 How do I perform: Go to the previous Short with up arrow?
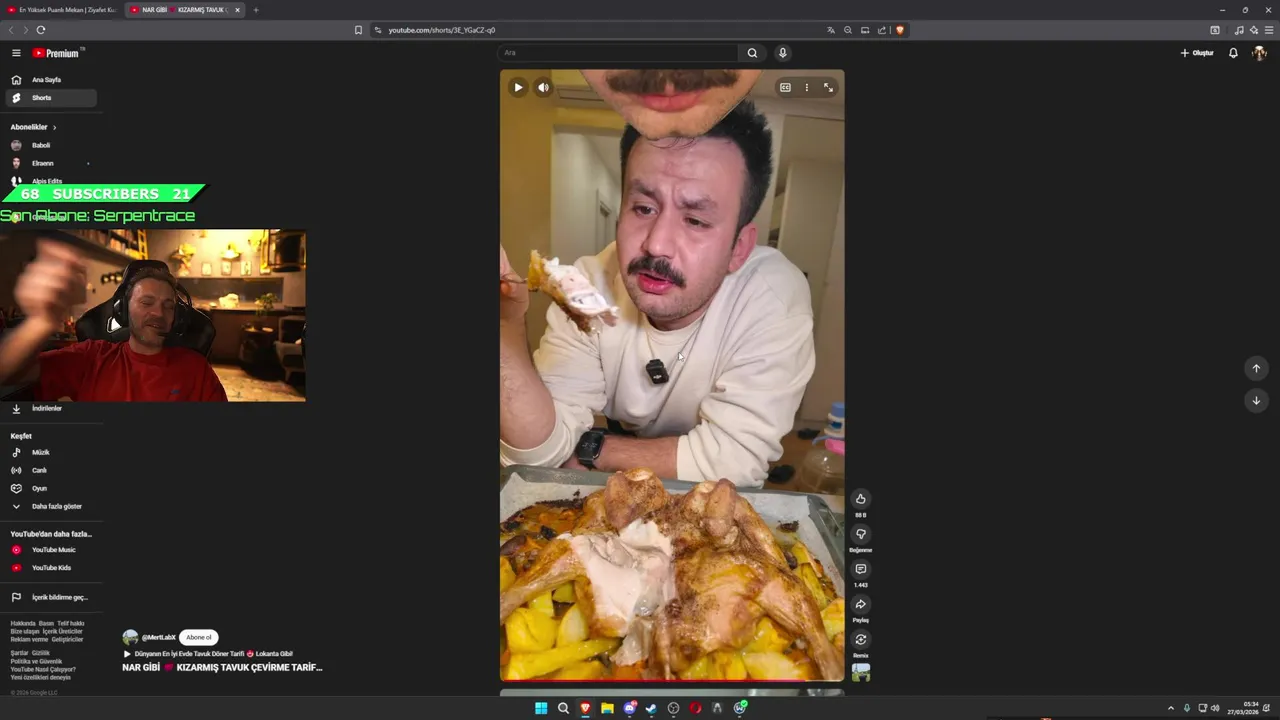pyautogui.click(x=1256, y=368)
